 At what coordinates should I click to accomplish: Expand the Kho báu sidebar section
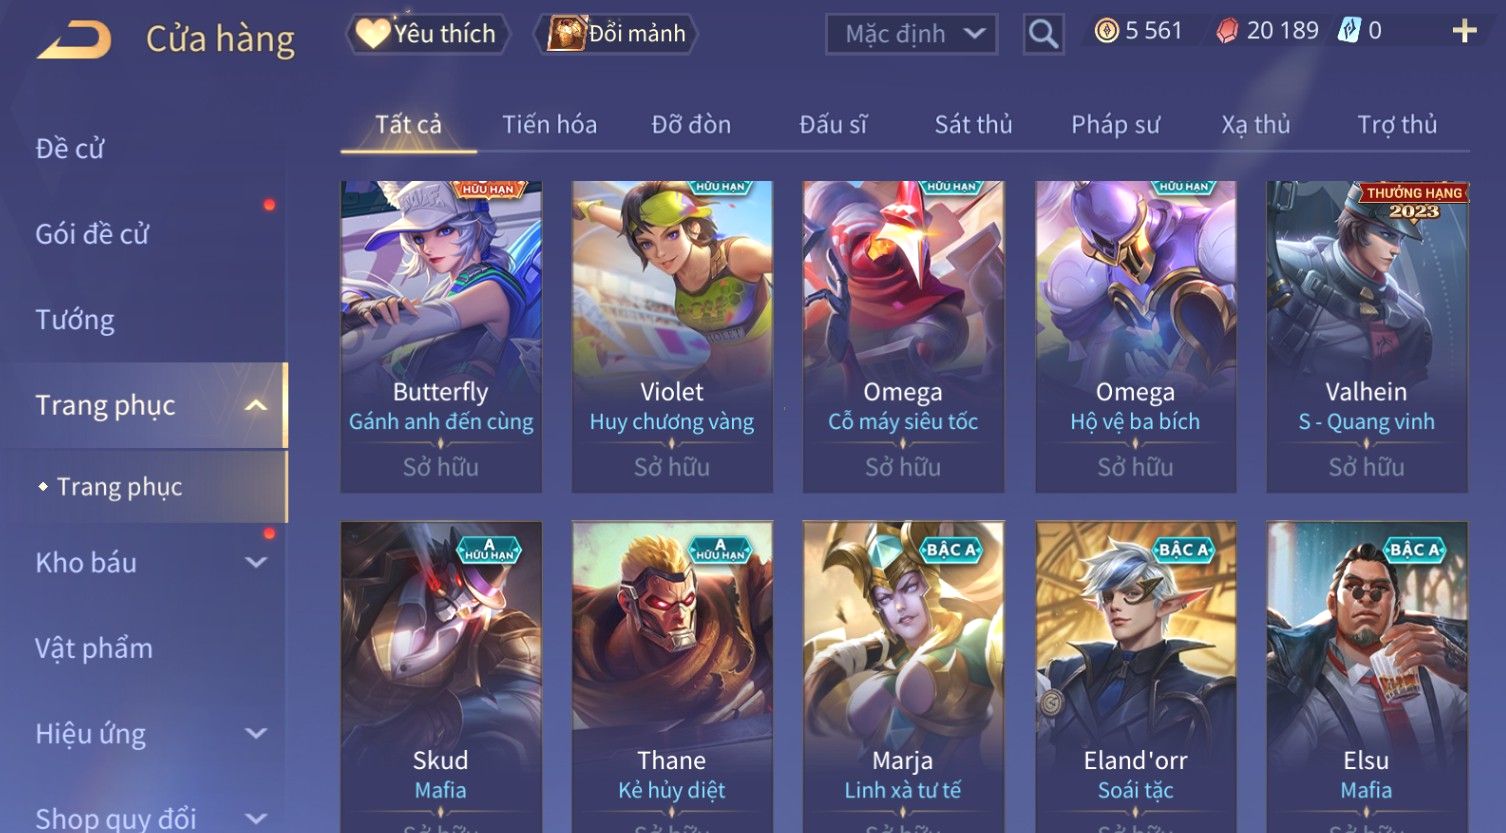(x=256, y=563)
